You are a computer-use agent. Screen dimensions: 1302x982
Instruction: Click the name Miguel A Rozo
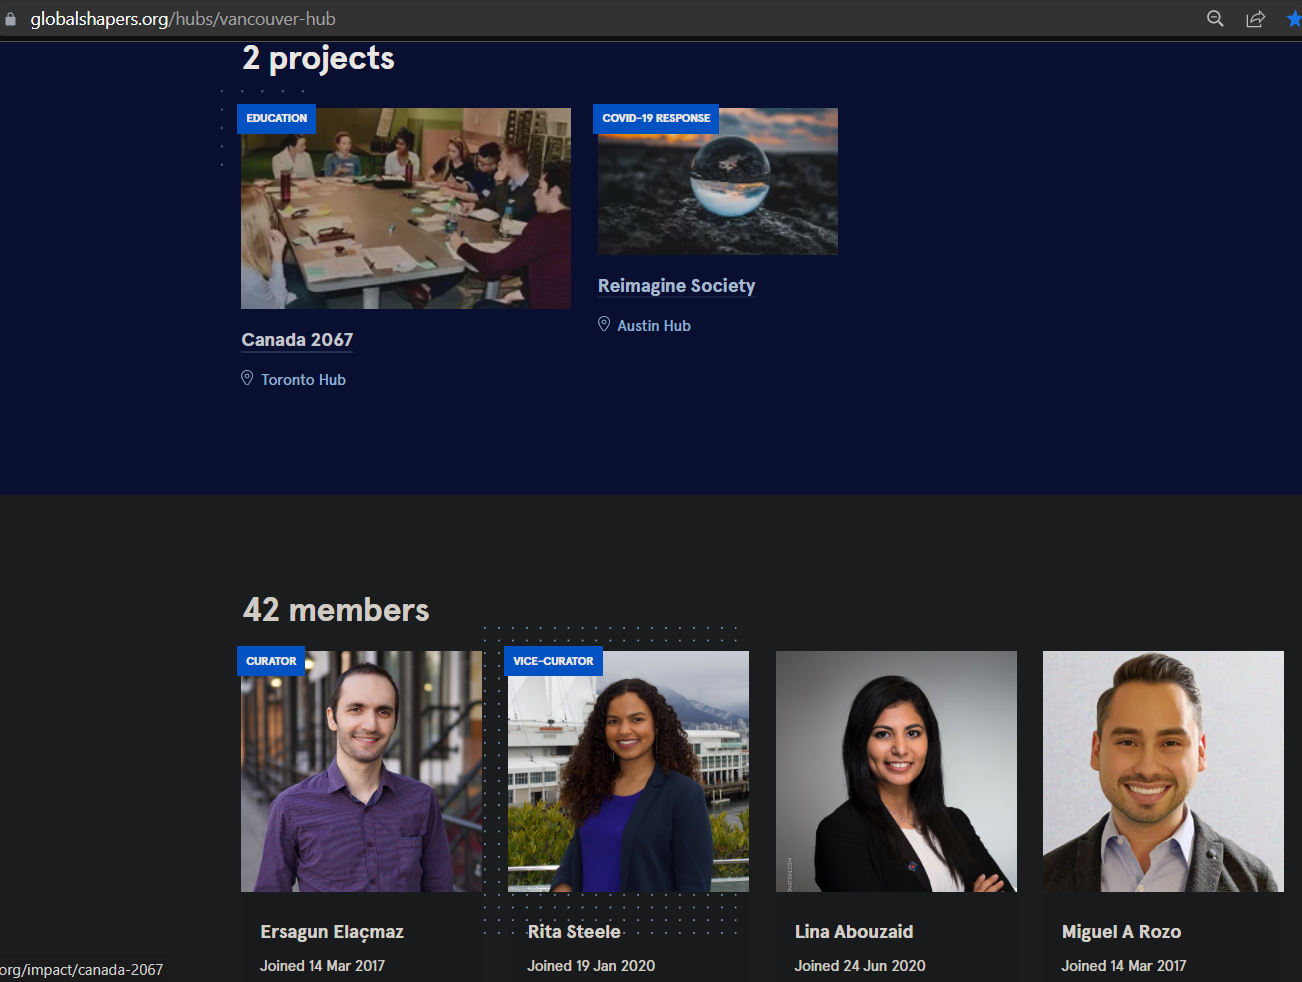tap(1121, 932)
